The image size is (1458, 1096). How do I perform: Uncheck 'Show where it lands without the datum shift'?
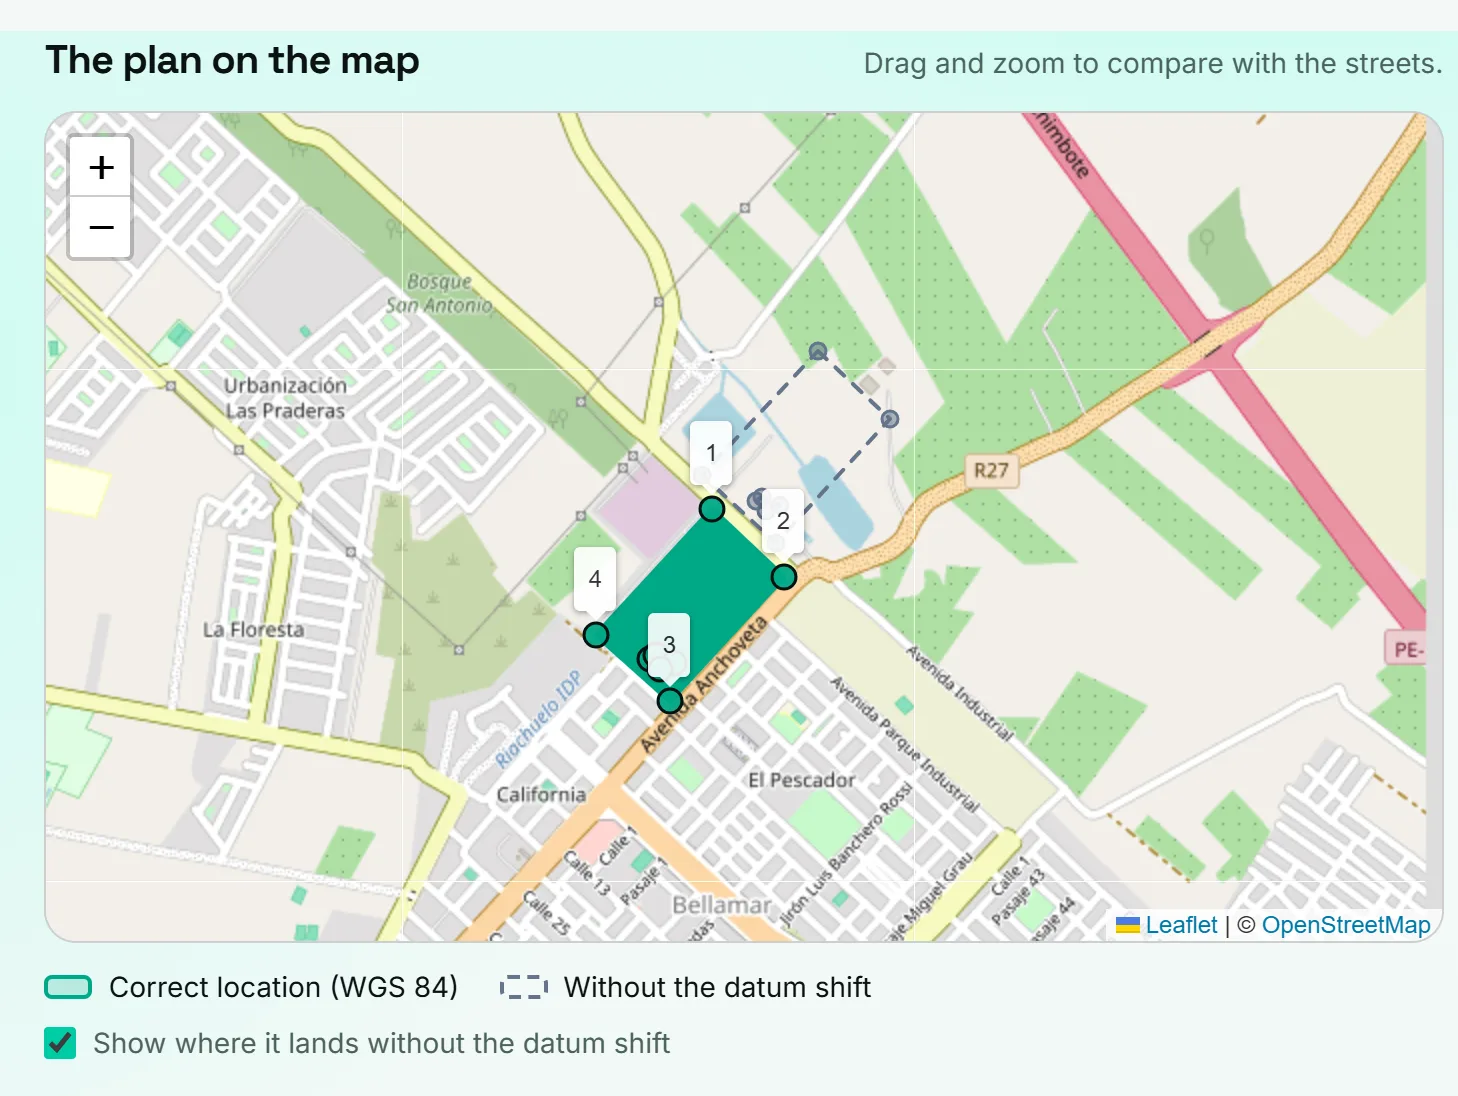tap(60, 1043)
